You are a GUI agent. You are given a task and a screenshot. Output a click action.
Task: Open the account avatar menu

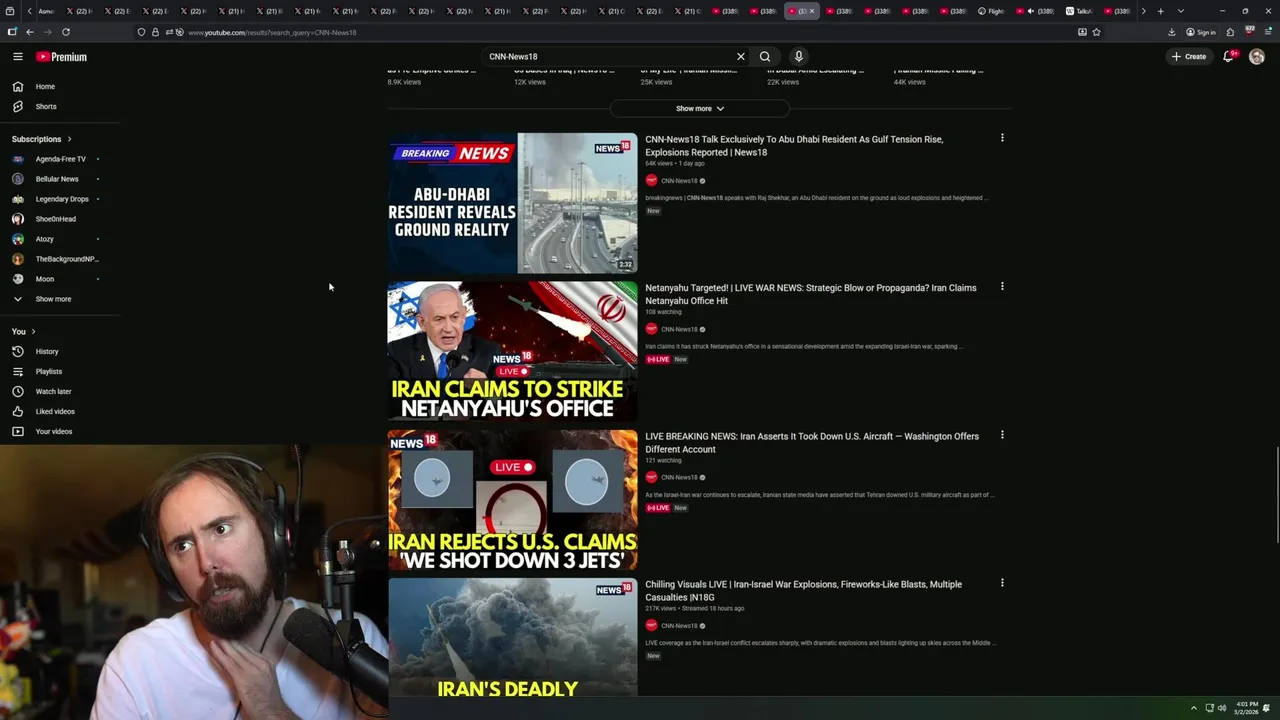pos(1257,57)
